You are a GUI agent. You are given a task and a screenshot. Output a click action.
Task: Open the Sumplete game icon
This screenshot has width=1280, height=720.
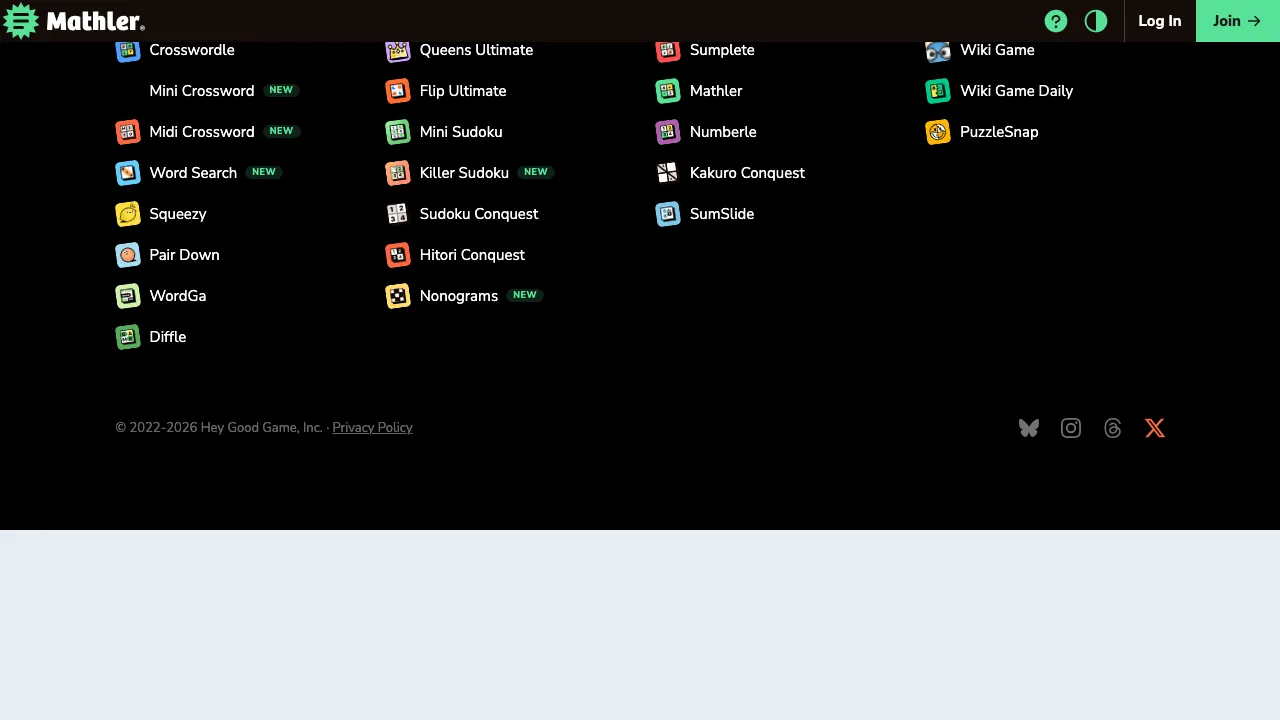668,50
